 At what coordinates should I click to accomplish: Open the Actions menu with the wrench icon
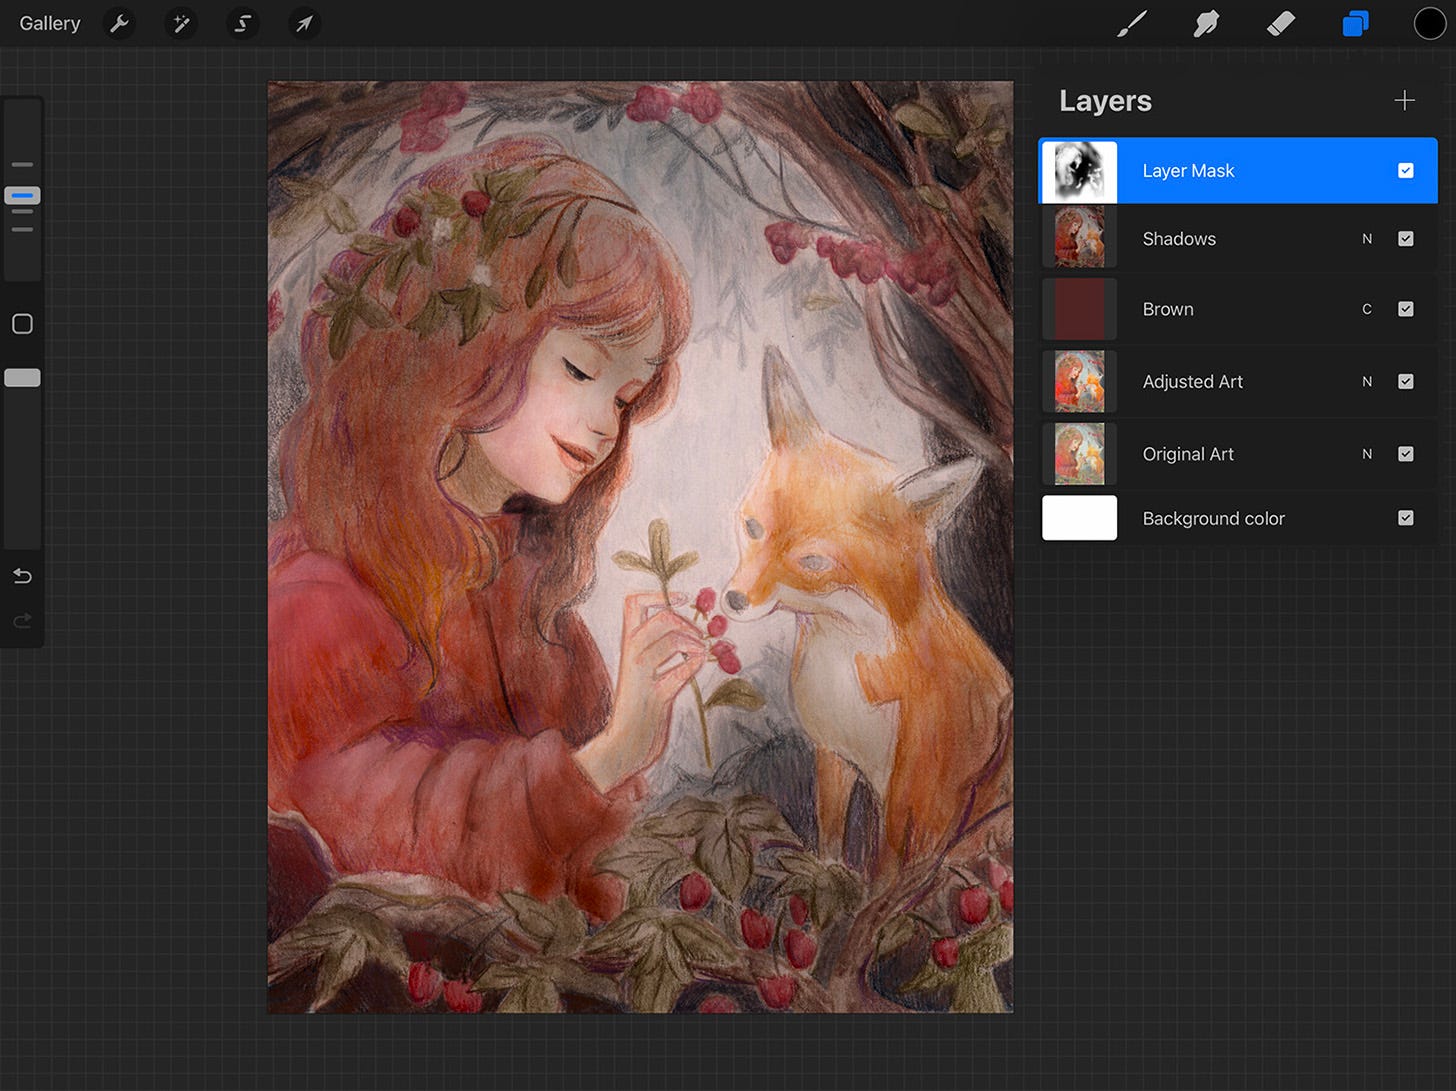point(119,23)
